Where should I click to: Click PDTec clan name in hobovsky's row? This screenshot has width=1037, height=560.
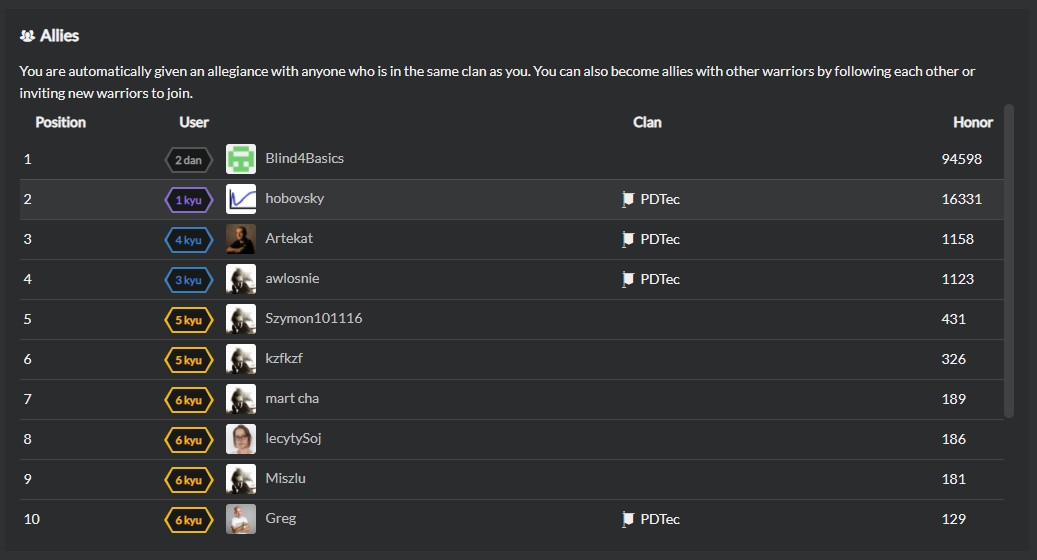click(660, 200)
